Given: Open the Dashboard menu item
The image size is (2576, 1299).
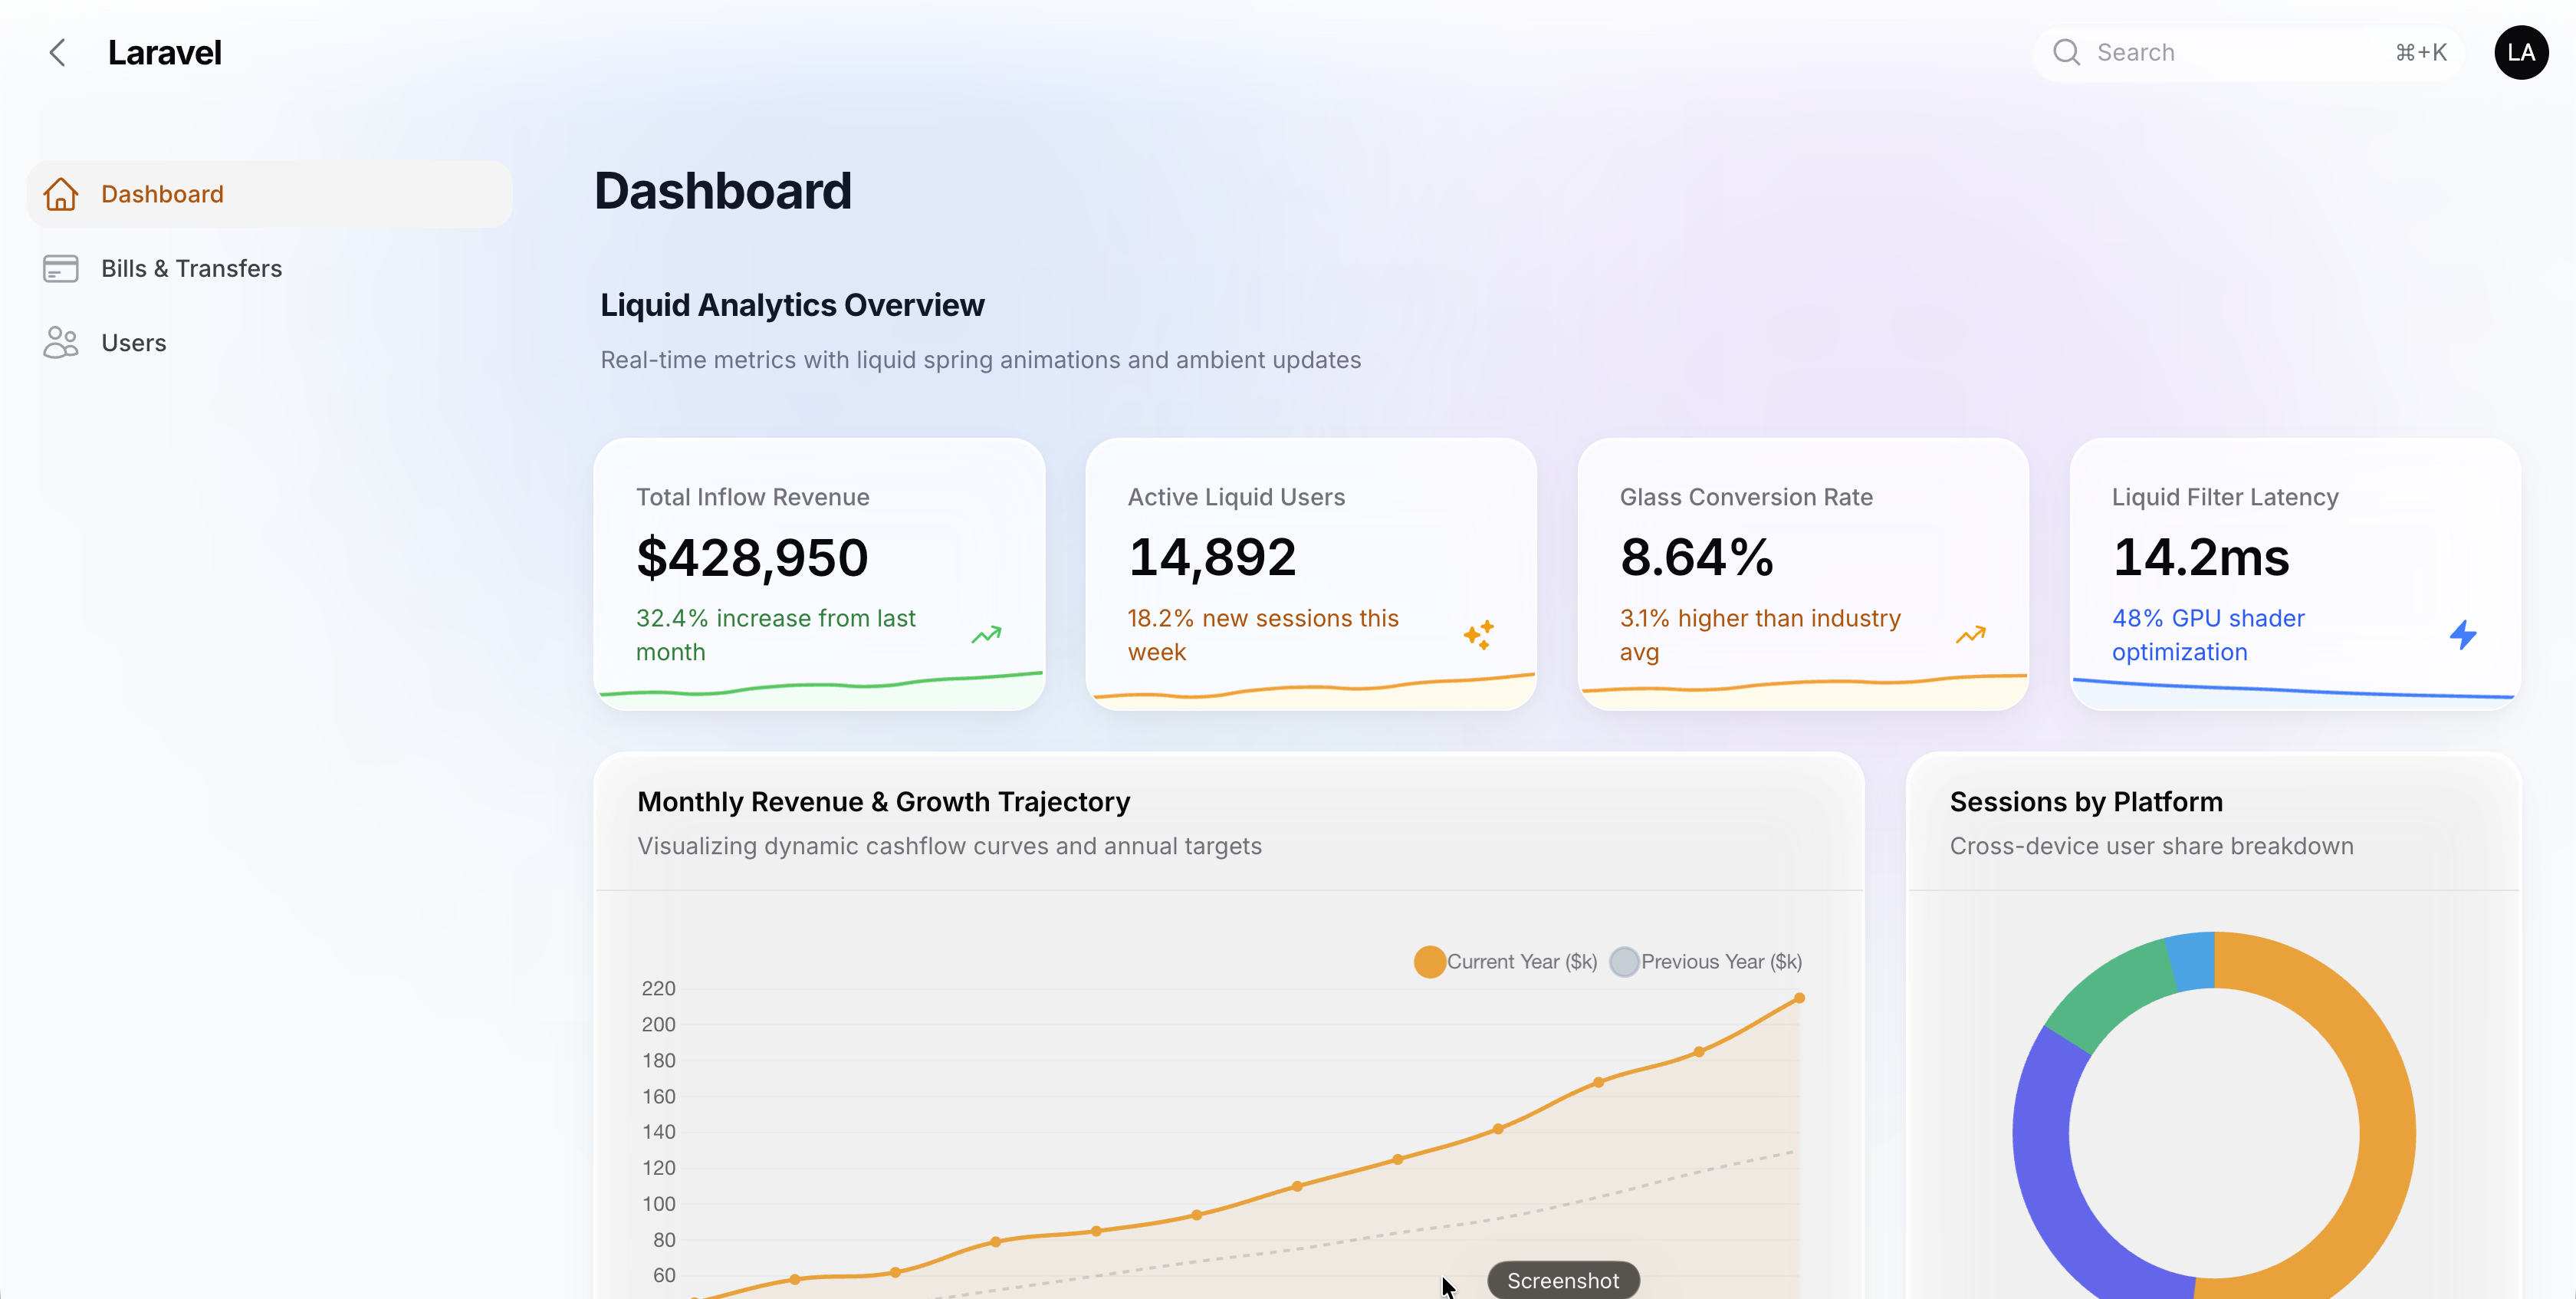Looking at the screenshot, I should click(270, 194).
